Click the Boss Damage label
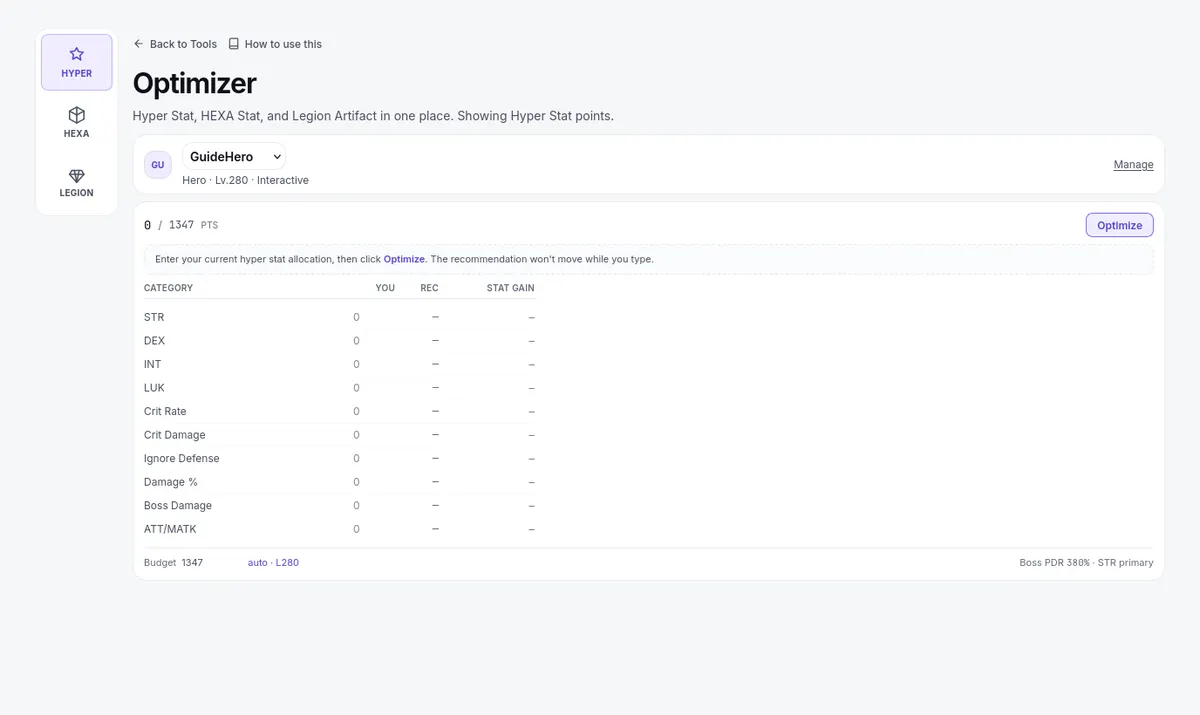 (178, 505)
